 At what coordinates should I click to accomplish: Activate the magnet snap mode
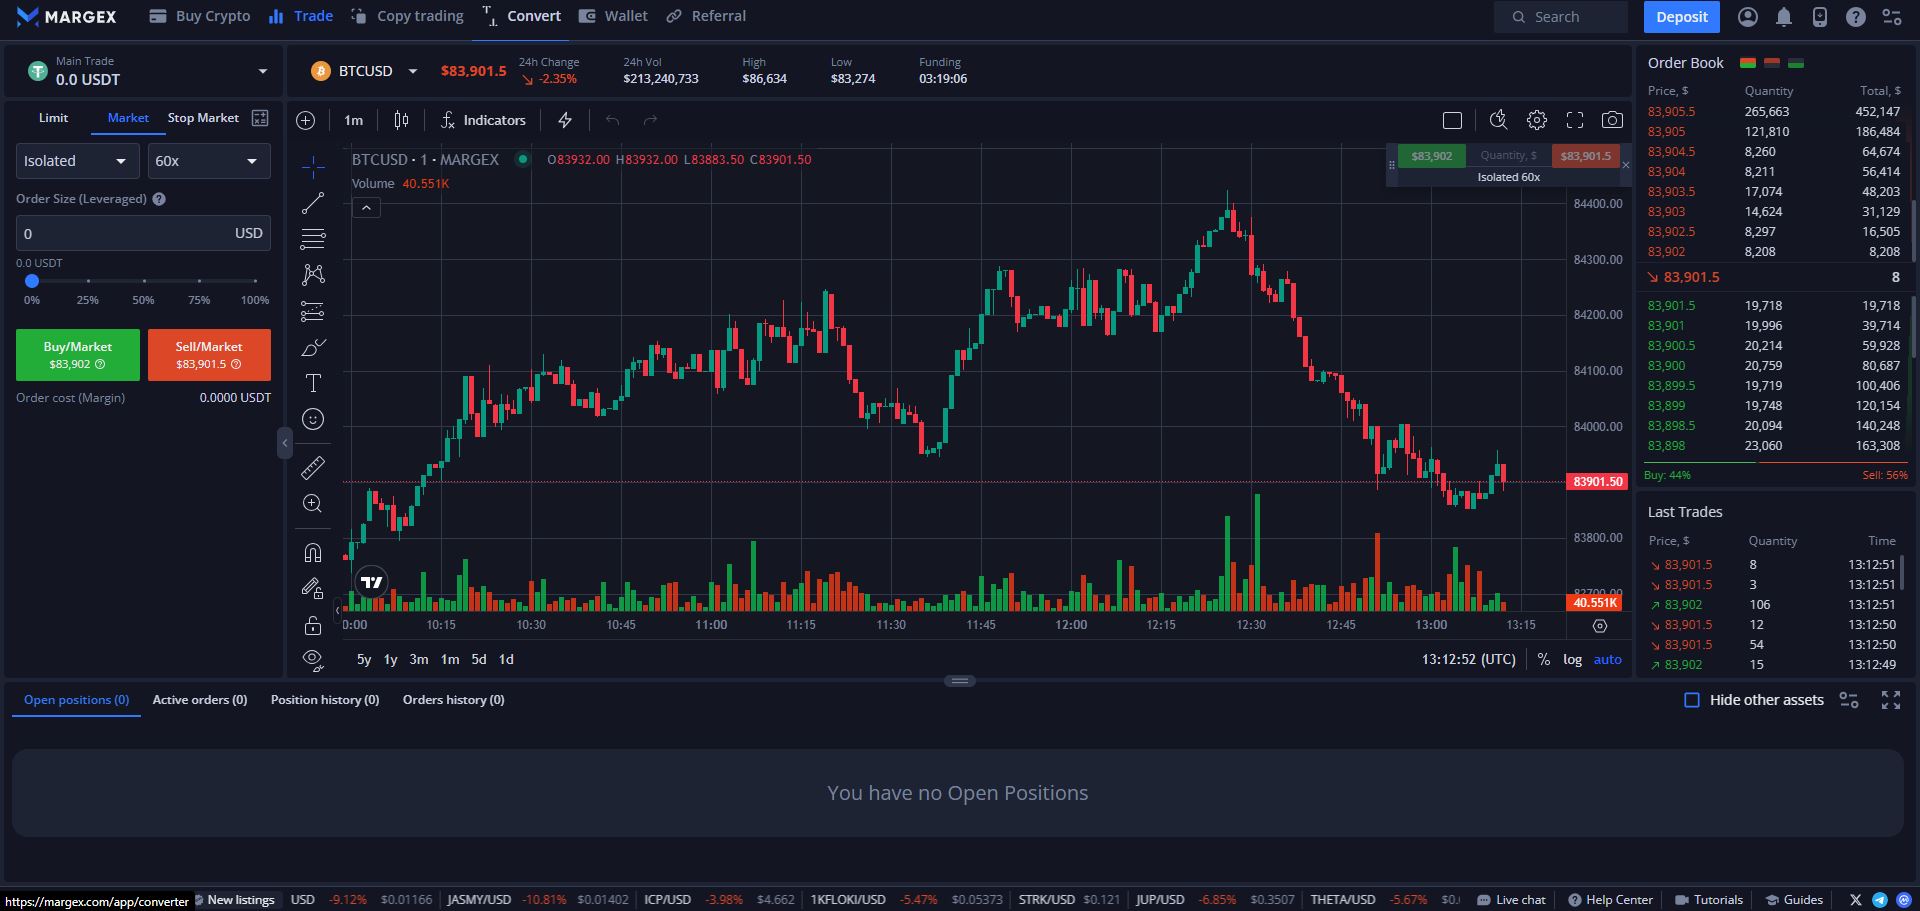(x=313, y=553)
